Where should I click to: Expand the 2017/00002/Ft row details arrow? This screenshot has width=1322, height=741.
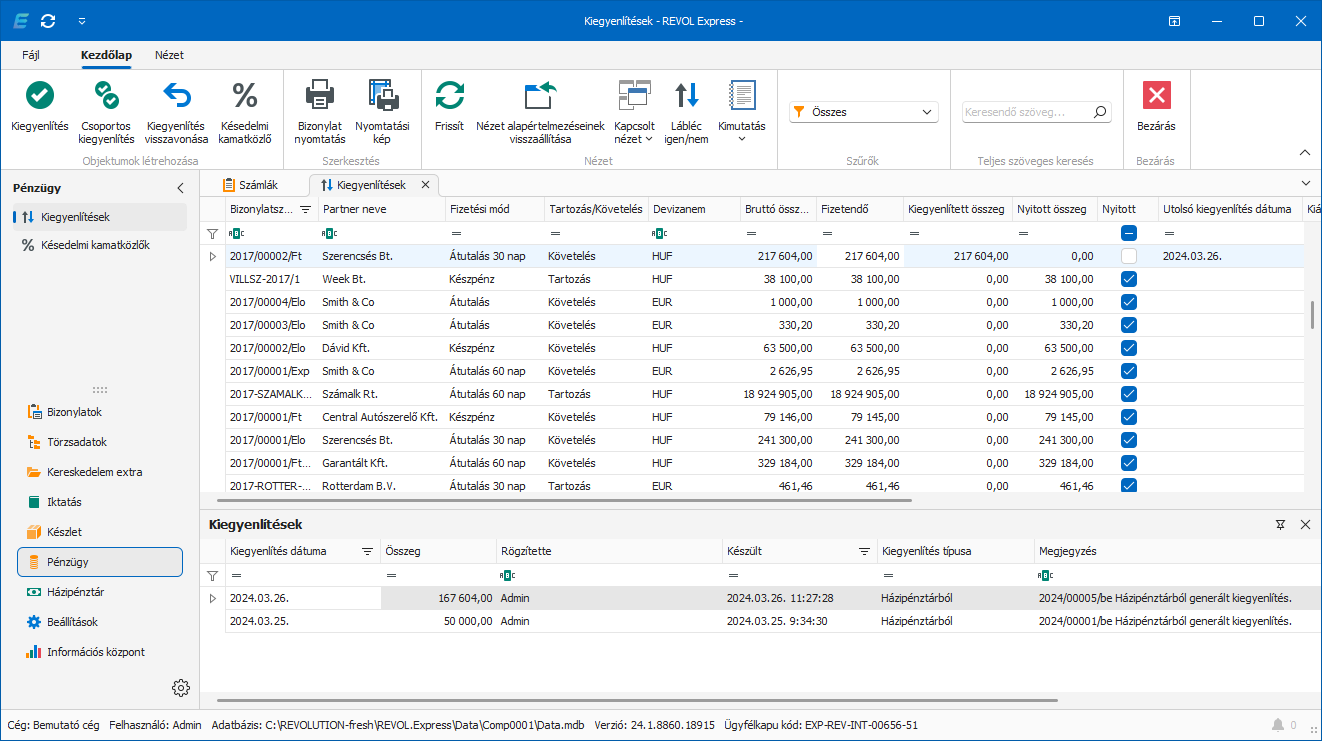tap(212, 256)
